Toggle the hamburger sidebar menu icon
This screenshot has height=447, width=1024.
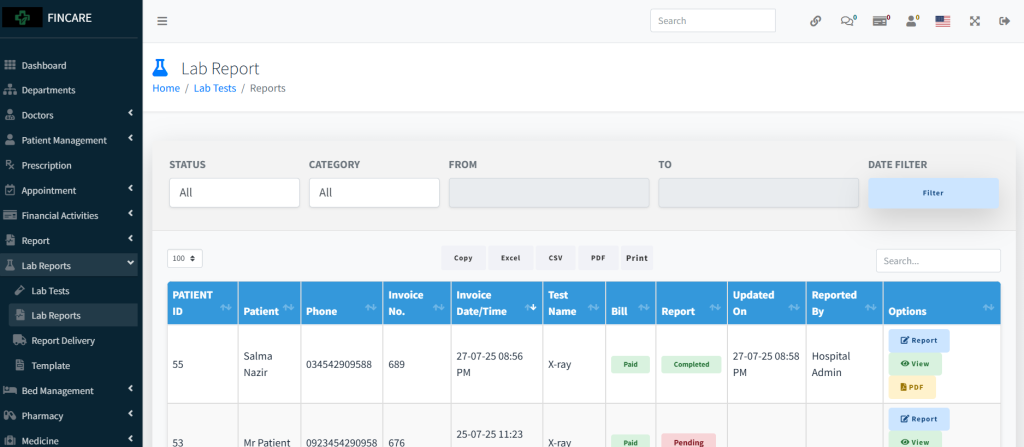click(x=162, y=21)
